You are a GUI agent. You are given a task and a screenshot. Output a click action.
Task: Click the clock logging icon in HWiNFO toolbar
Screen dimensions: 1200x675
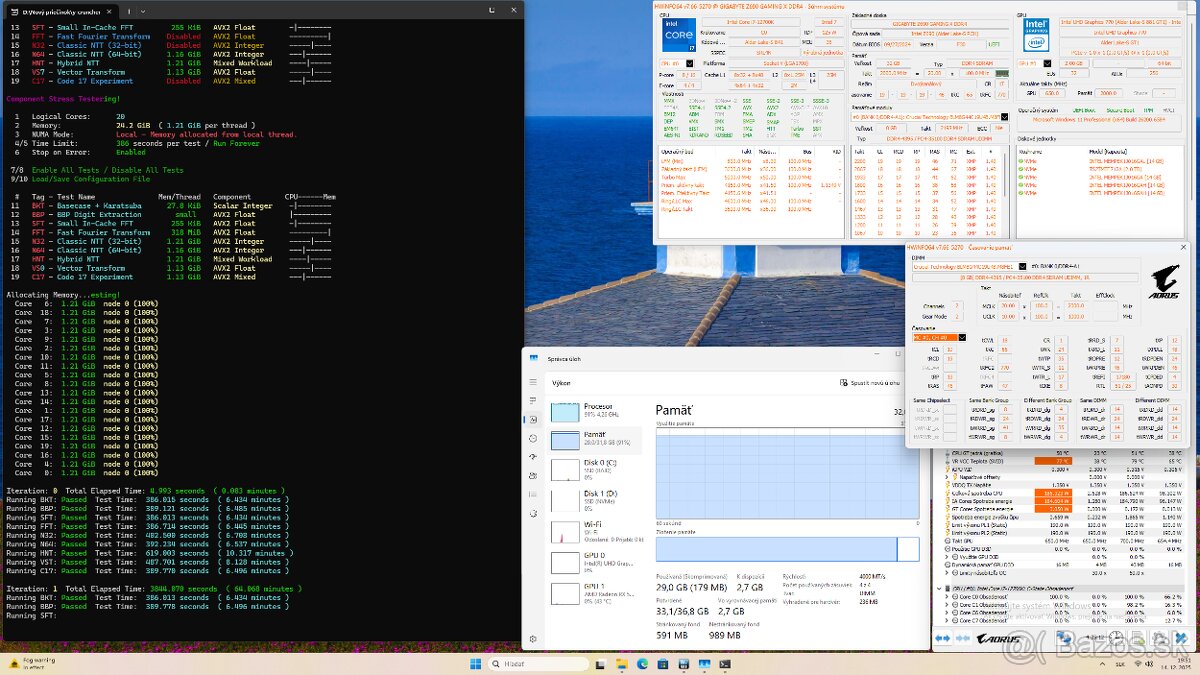click(1115, 638)
